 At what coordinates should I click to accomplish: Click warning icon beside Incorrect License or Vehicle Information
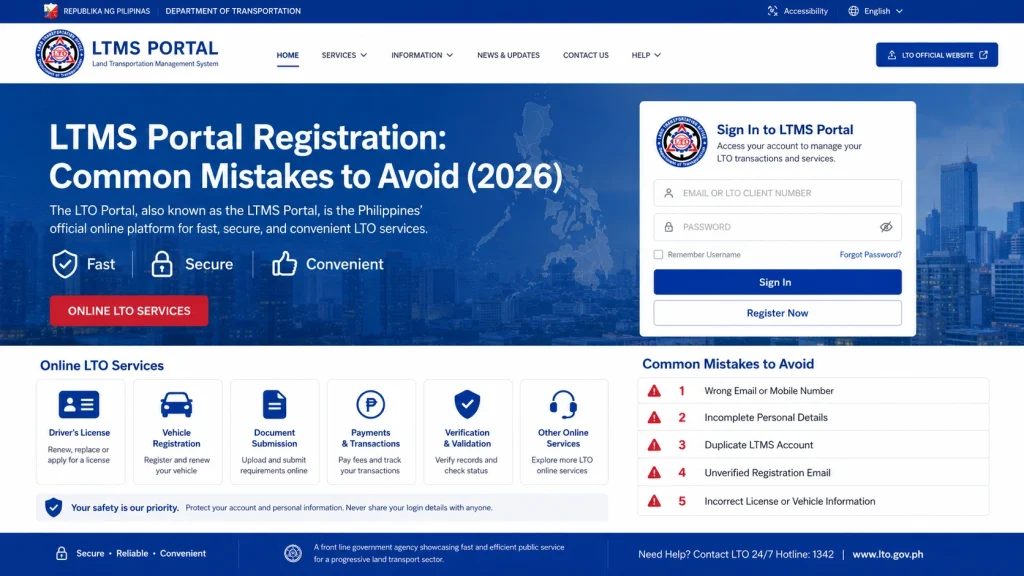654,501
